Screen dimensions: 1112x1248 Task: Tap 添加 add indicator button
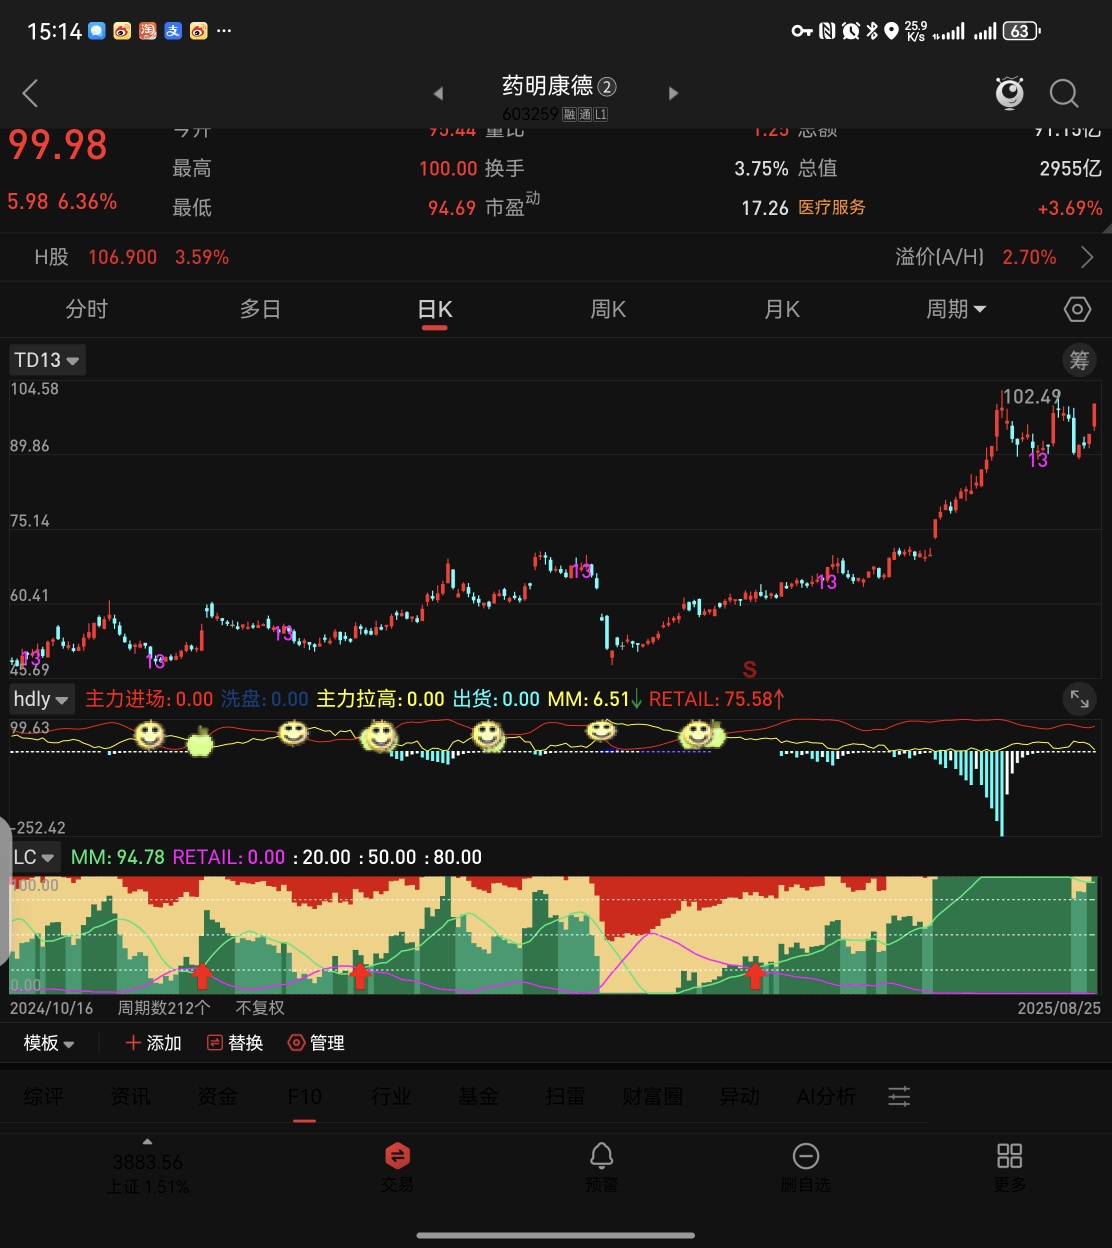click(153, 1043)
